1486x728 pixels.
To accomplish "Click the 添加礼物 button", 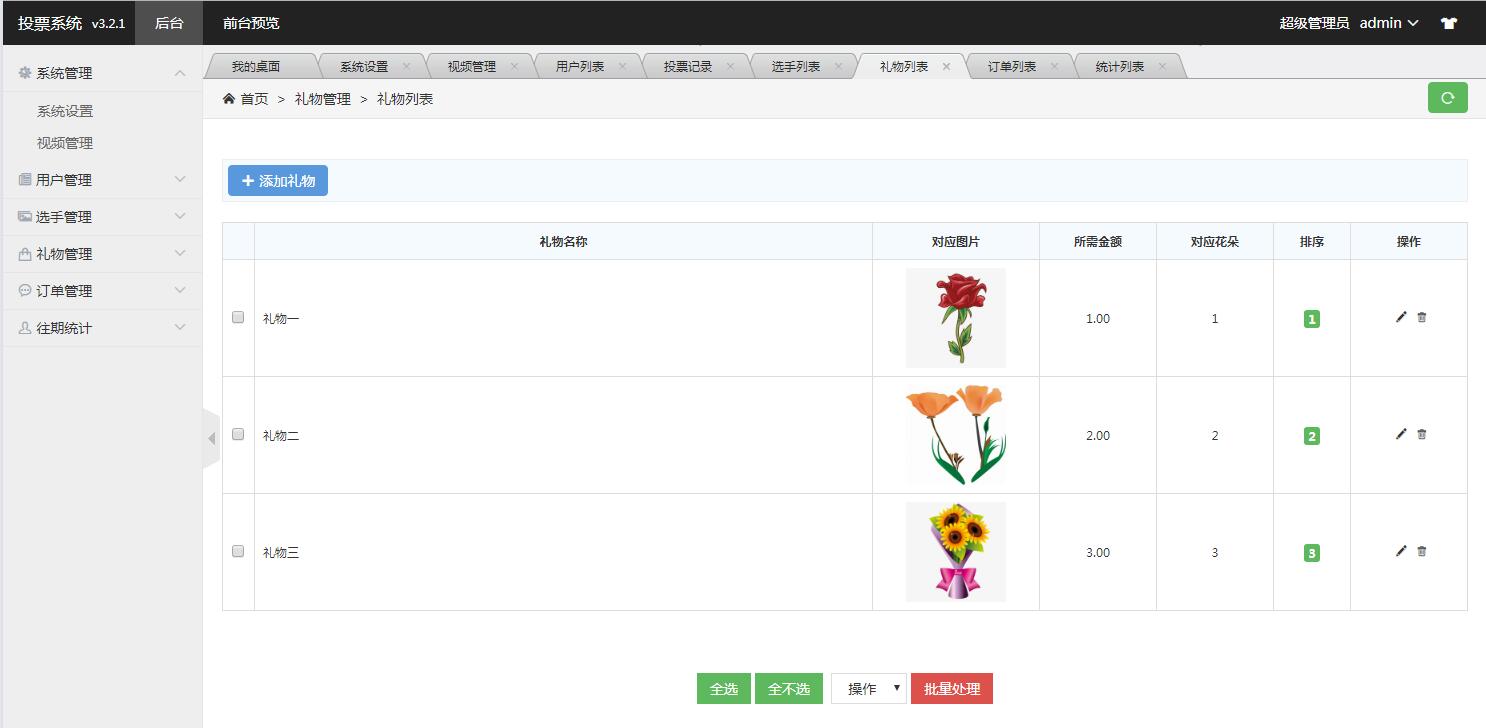I will coord(278,181).
